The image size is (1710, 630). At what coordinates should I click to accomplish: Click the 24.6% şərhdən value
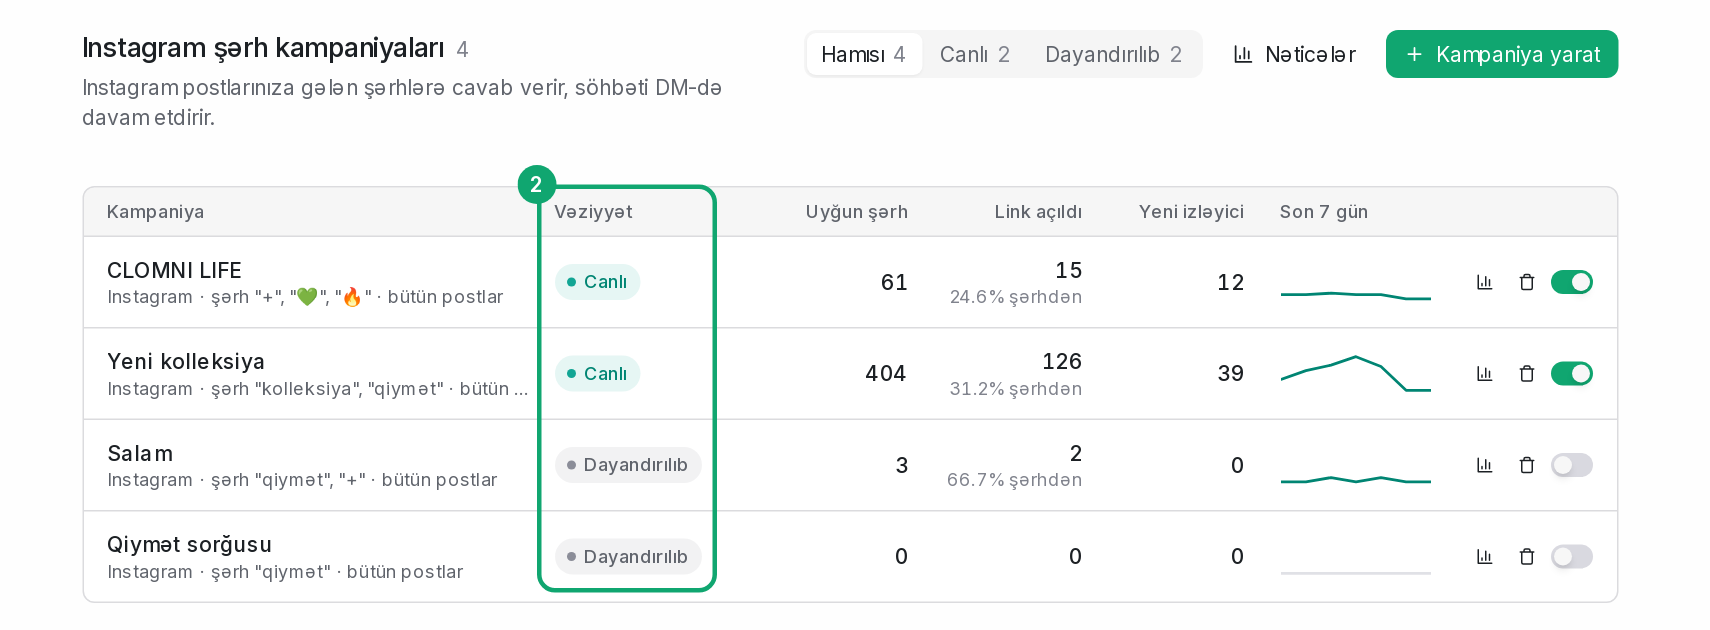1015,297
